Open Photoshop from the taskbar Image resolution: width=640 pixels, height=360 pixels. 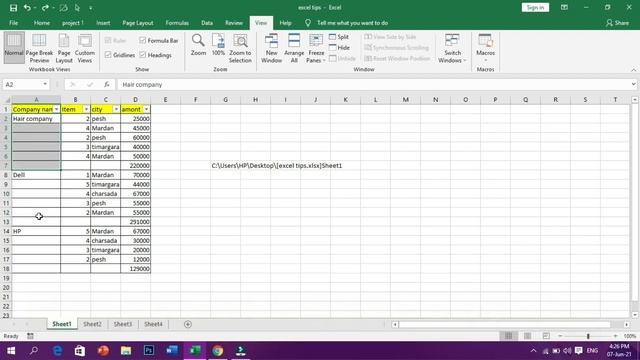click(x=149, y=350)
